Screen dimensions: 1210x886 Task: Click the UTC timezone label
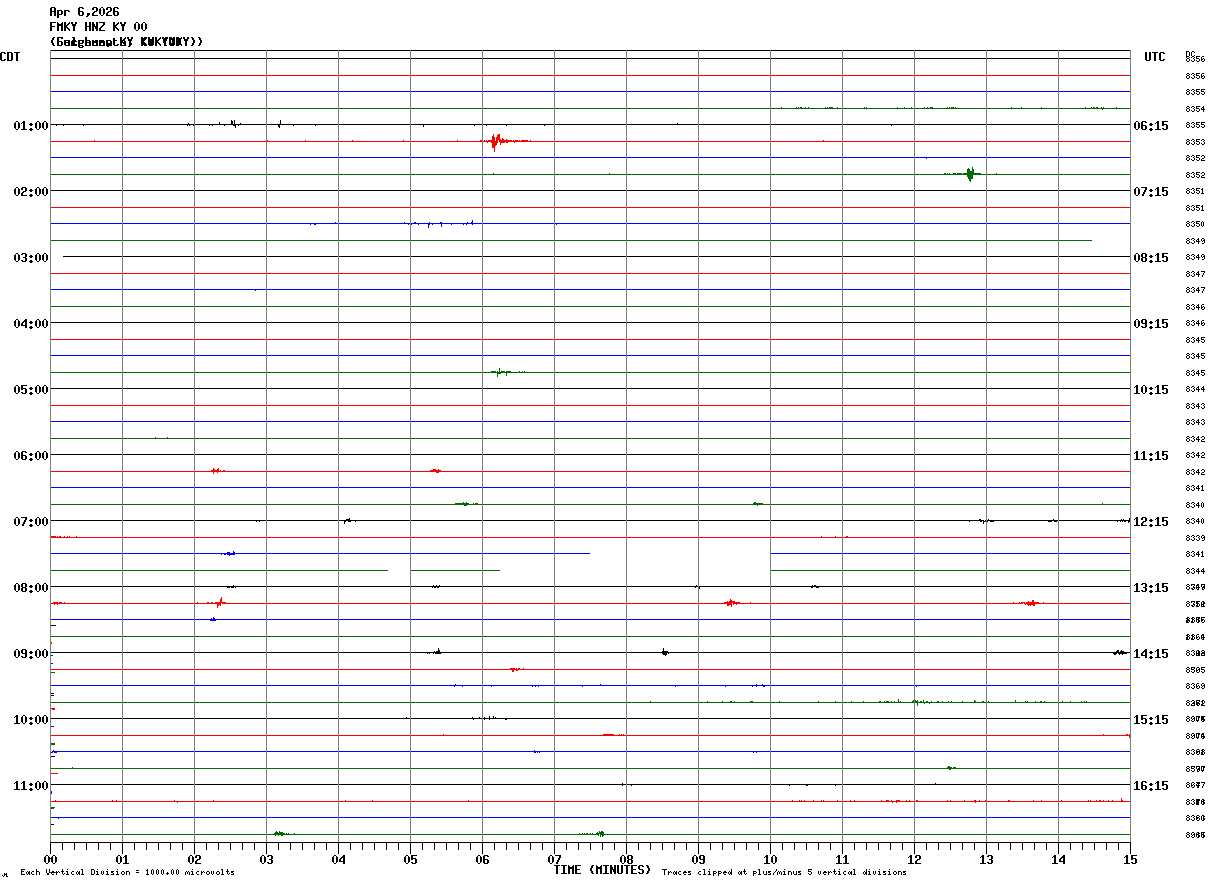click(1155, 57)
